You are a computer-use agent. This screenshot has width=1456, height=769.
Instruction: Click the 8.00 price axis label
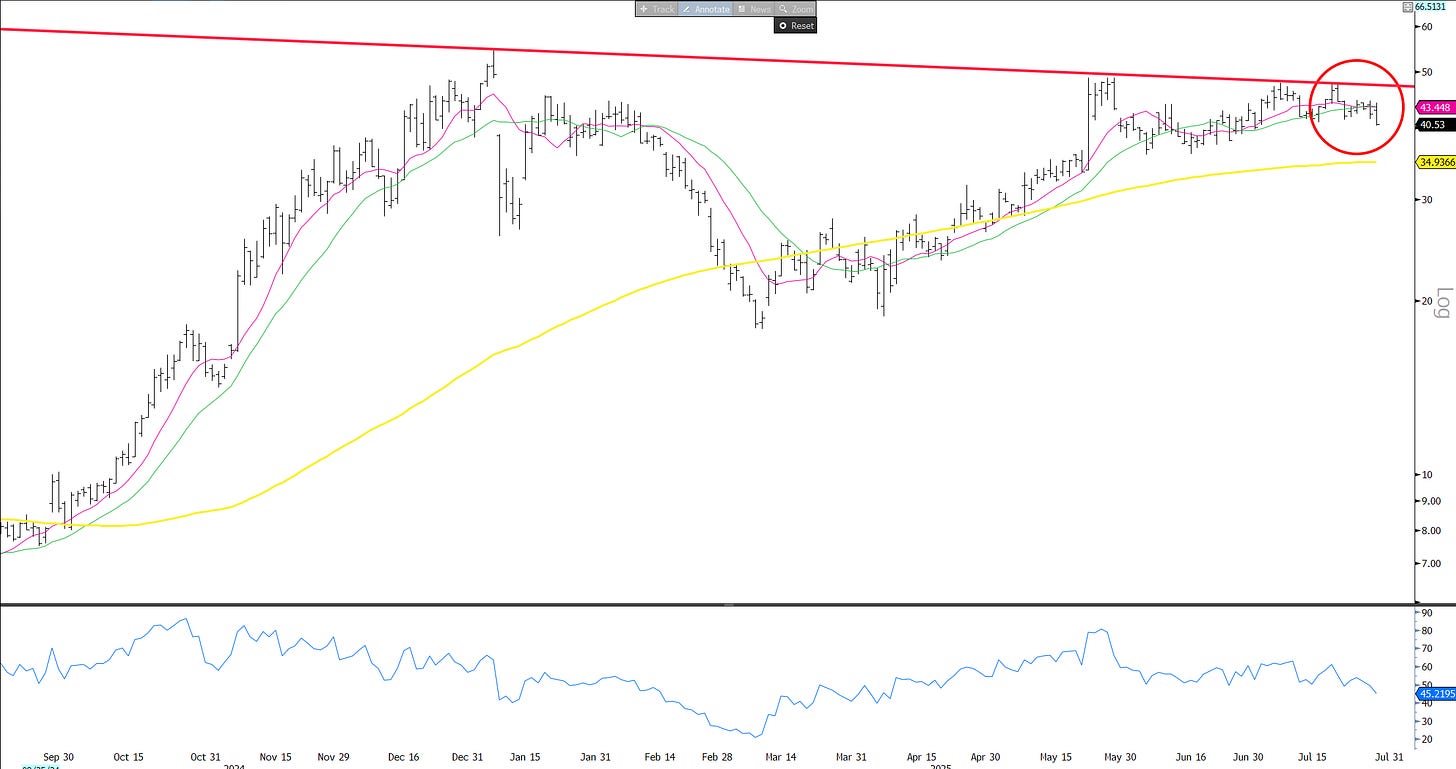(1430, 530)
